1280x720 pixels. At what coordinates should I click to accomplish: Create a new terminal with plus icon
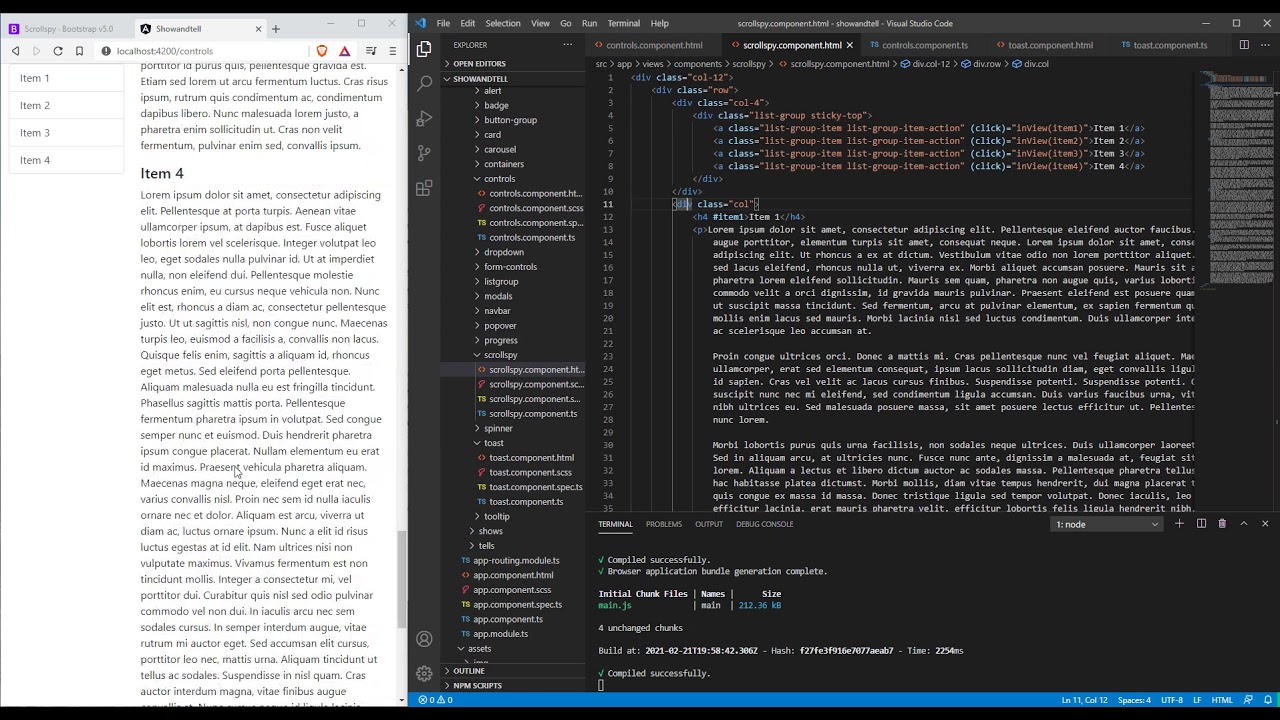click(1179, 523)
